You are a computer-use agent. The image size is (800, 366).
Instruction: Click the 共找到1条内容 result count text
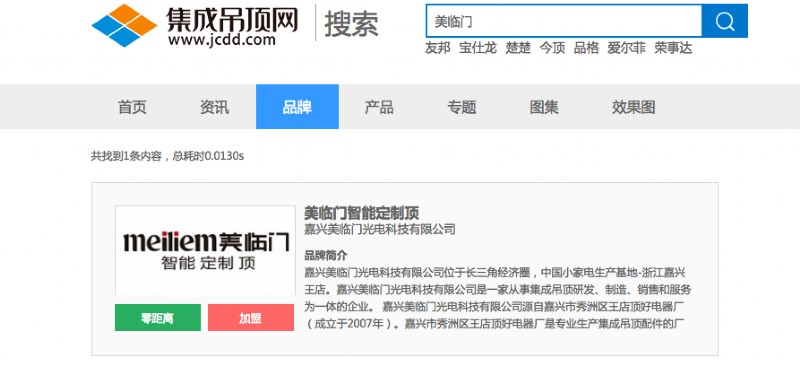126,156
